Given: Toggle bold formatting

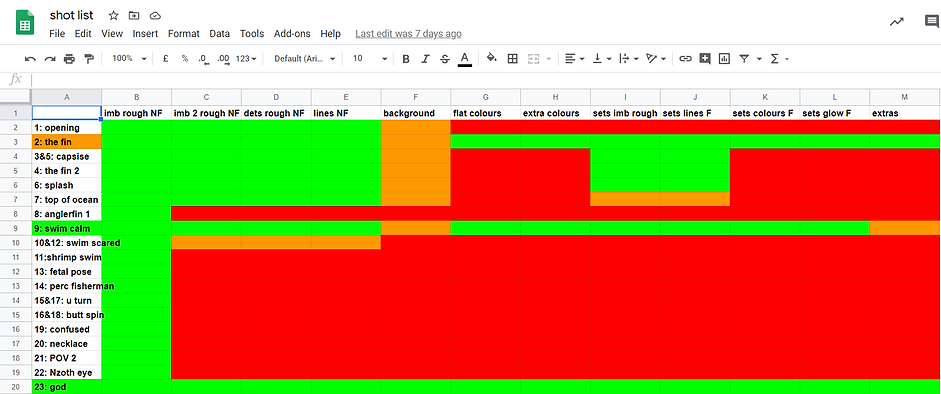Looking at the screenshot, I should point(406,59).
